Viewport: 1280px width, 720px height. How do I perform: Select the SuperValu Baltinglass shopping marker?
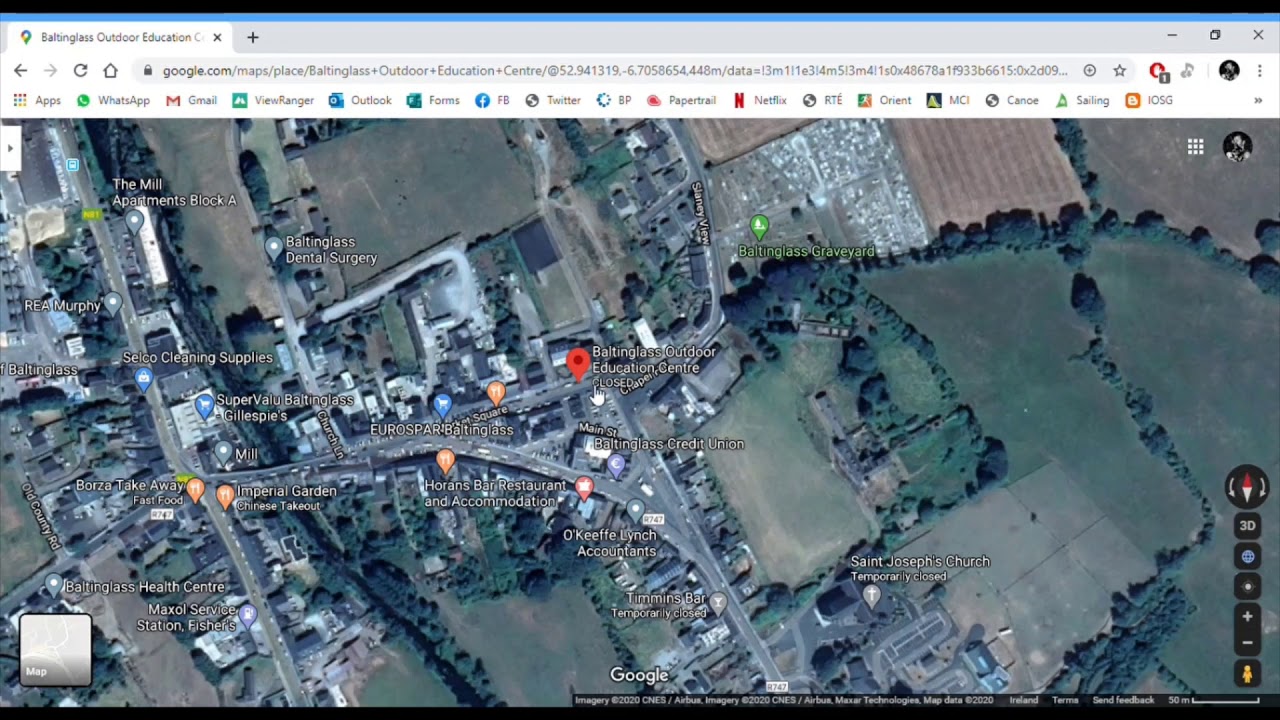[x=205, y=405]
